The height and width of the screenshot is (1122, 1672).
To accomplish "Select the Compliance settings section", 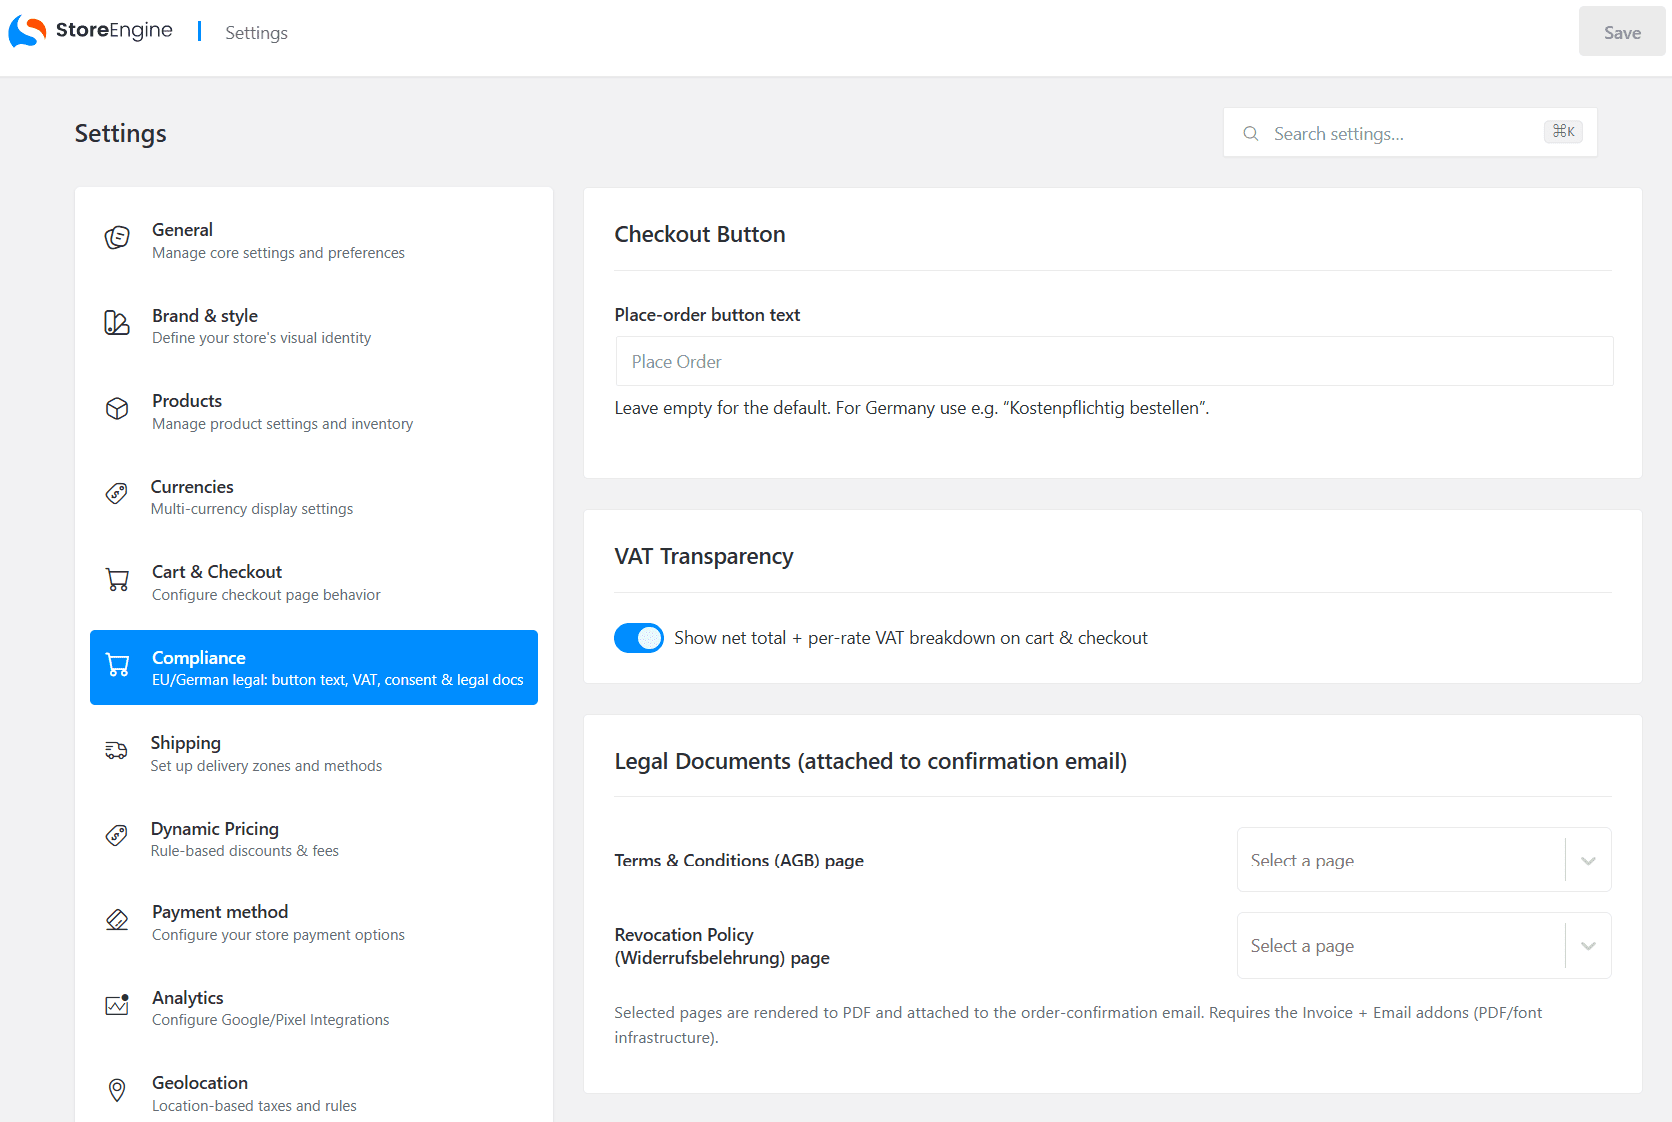I will [x=314, y=667].
